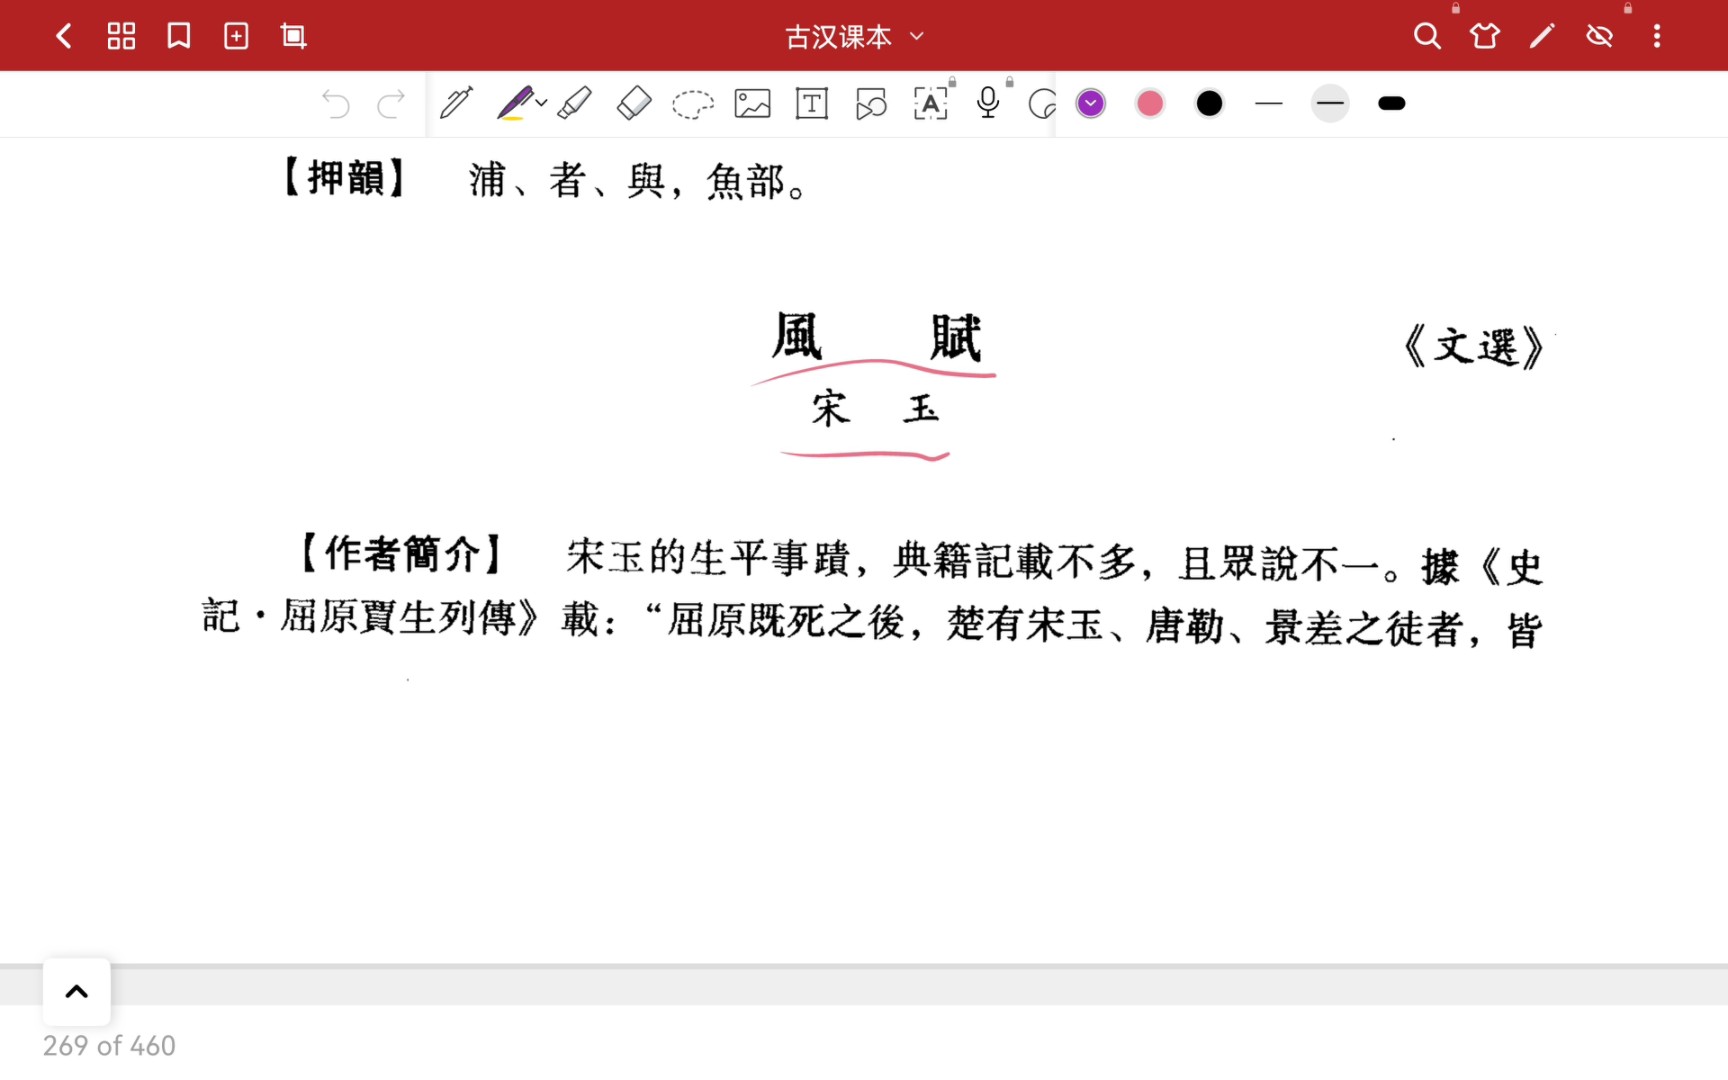Open the three-dot more options menu
Screen dimensions: 1728x1080
[1657, 37]
